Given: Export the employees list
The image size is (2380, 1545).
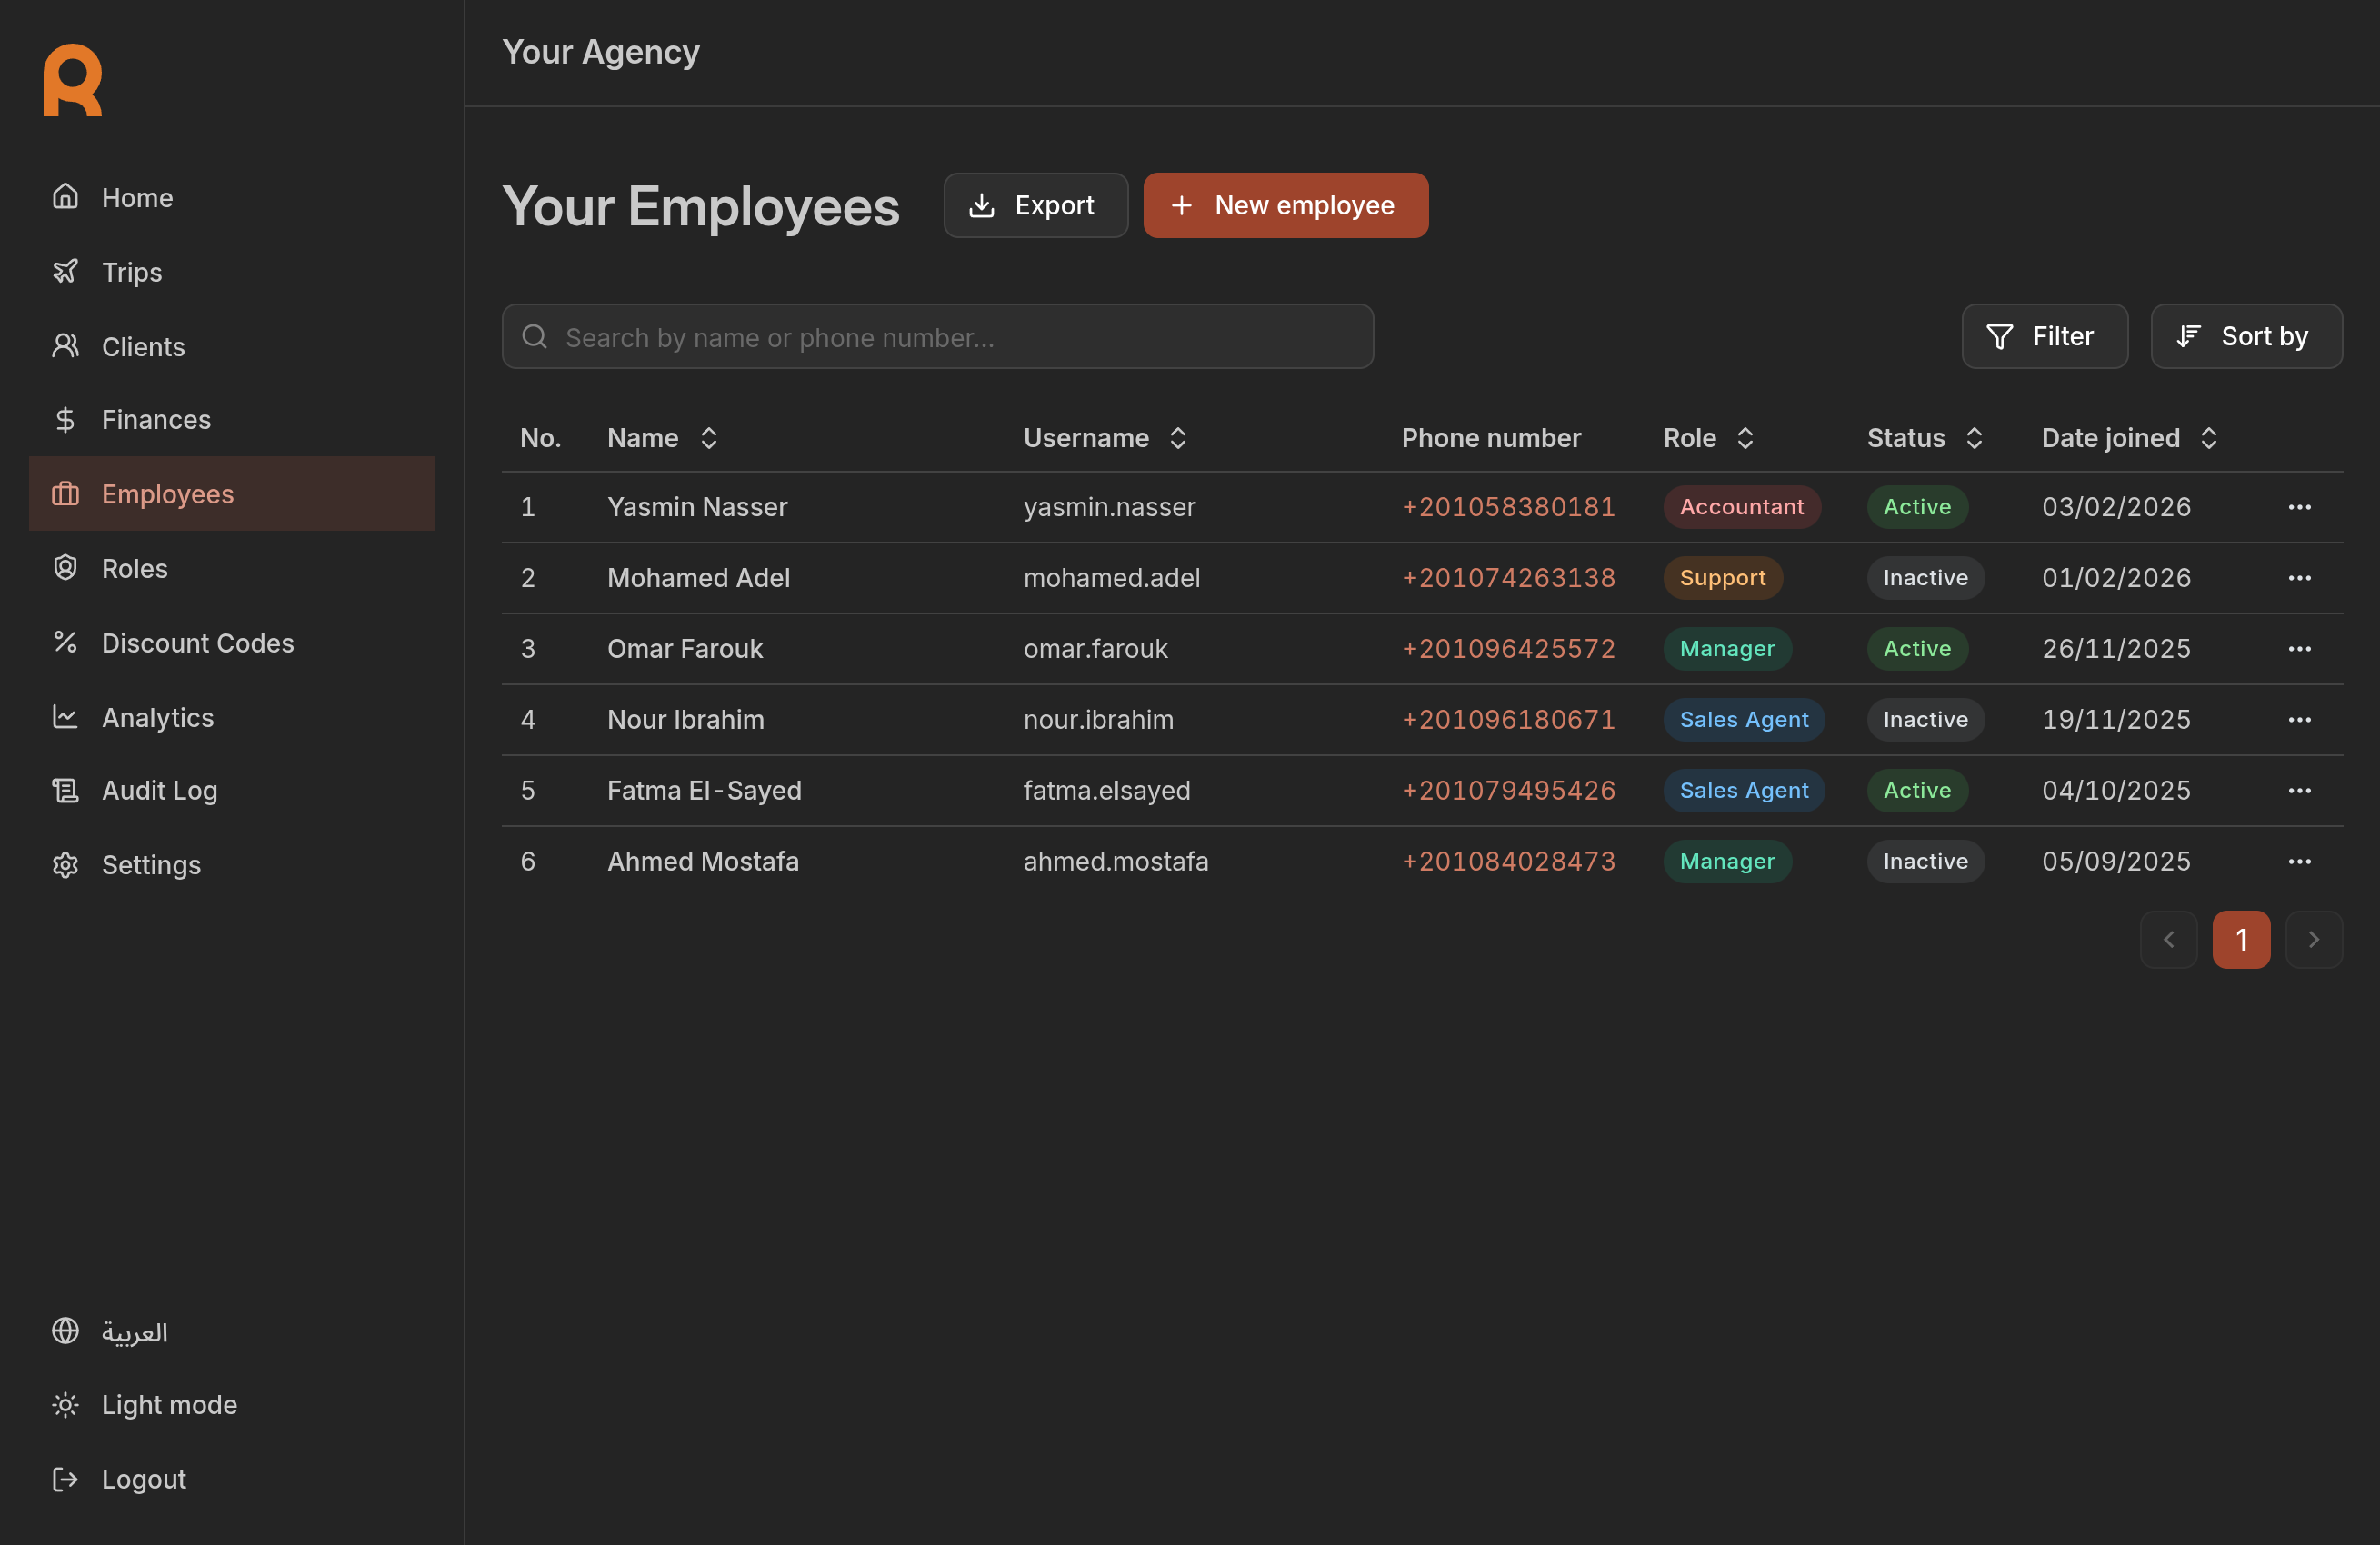Looking at the screenshot, I should [1035, 205].
